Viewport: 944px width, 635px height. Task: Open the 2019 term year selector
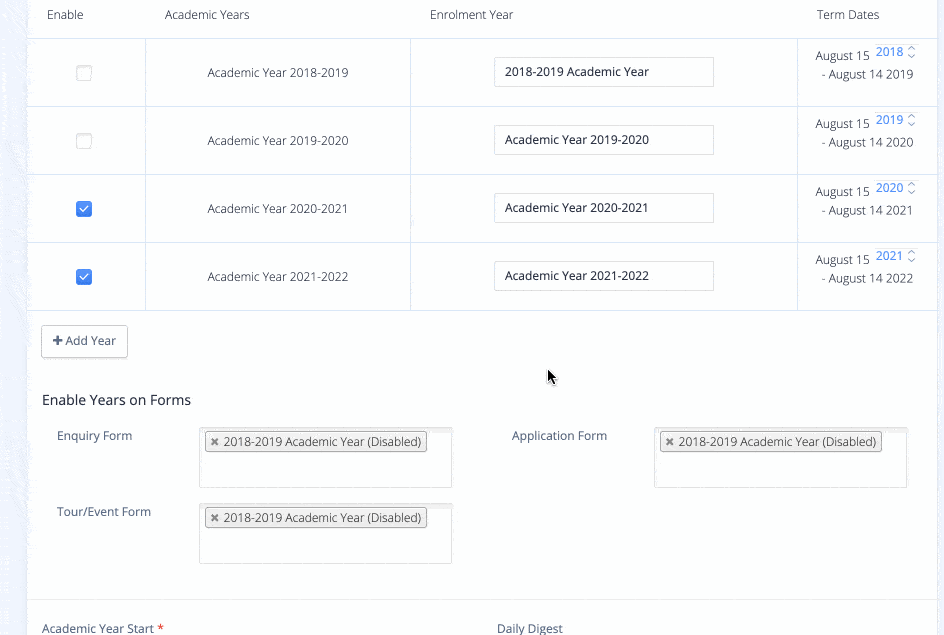pos(895,120)
